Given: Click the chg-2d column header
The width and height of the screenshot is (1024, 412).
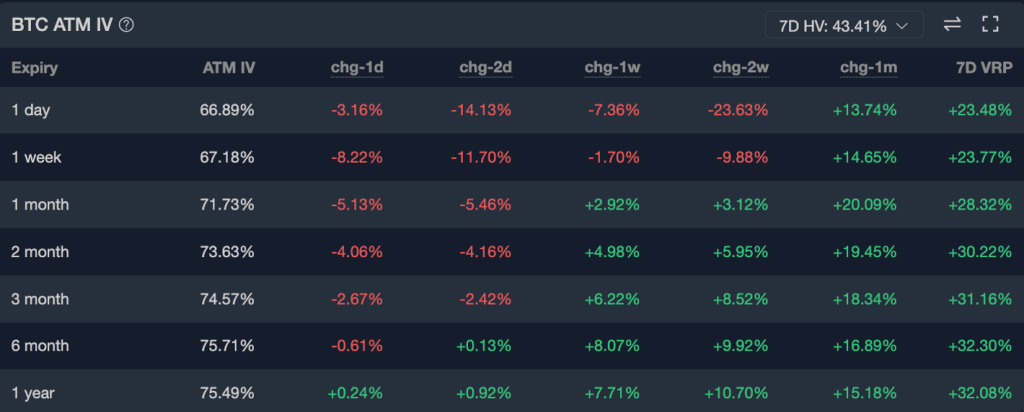Looking at the screenshot, I should tap(485, 68).
